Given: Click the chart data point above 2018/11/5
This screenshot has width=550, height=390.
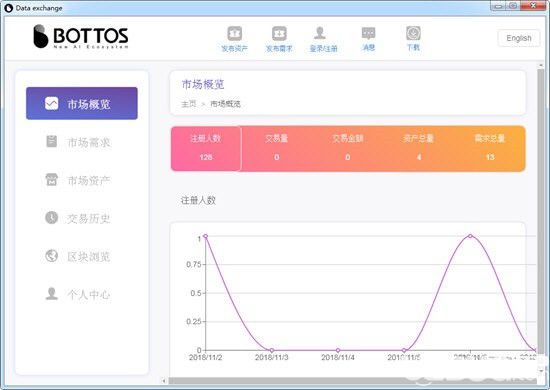Looking at the screenshot, I should [x=404, y=350].
